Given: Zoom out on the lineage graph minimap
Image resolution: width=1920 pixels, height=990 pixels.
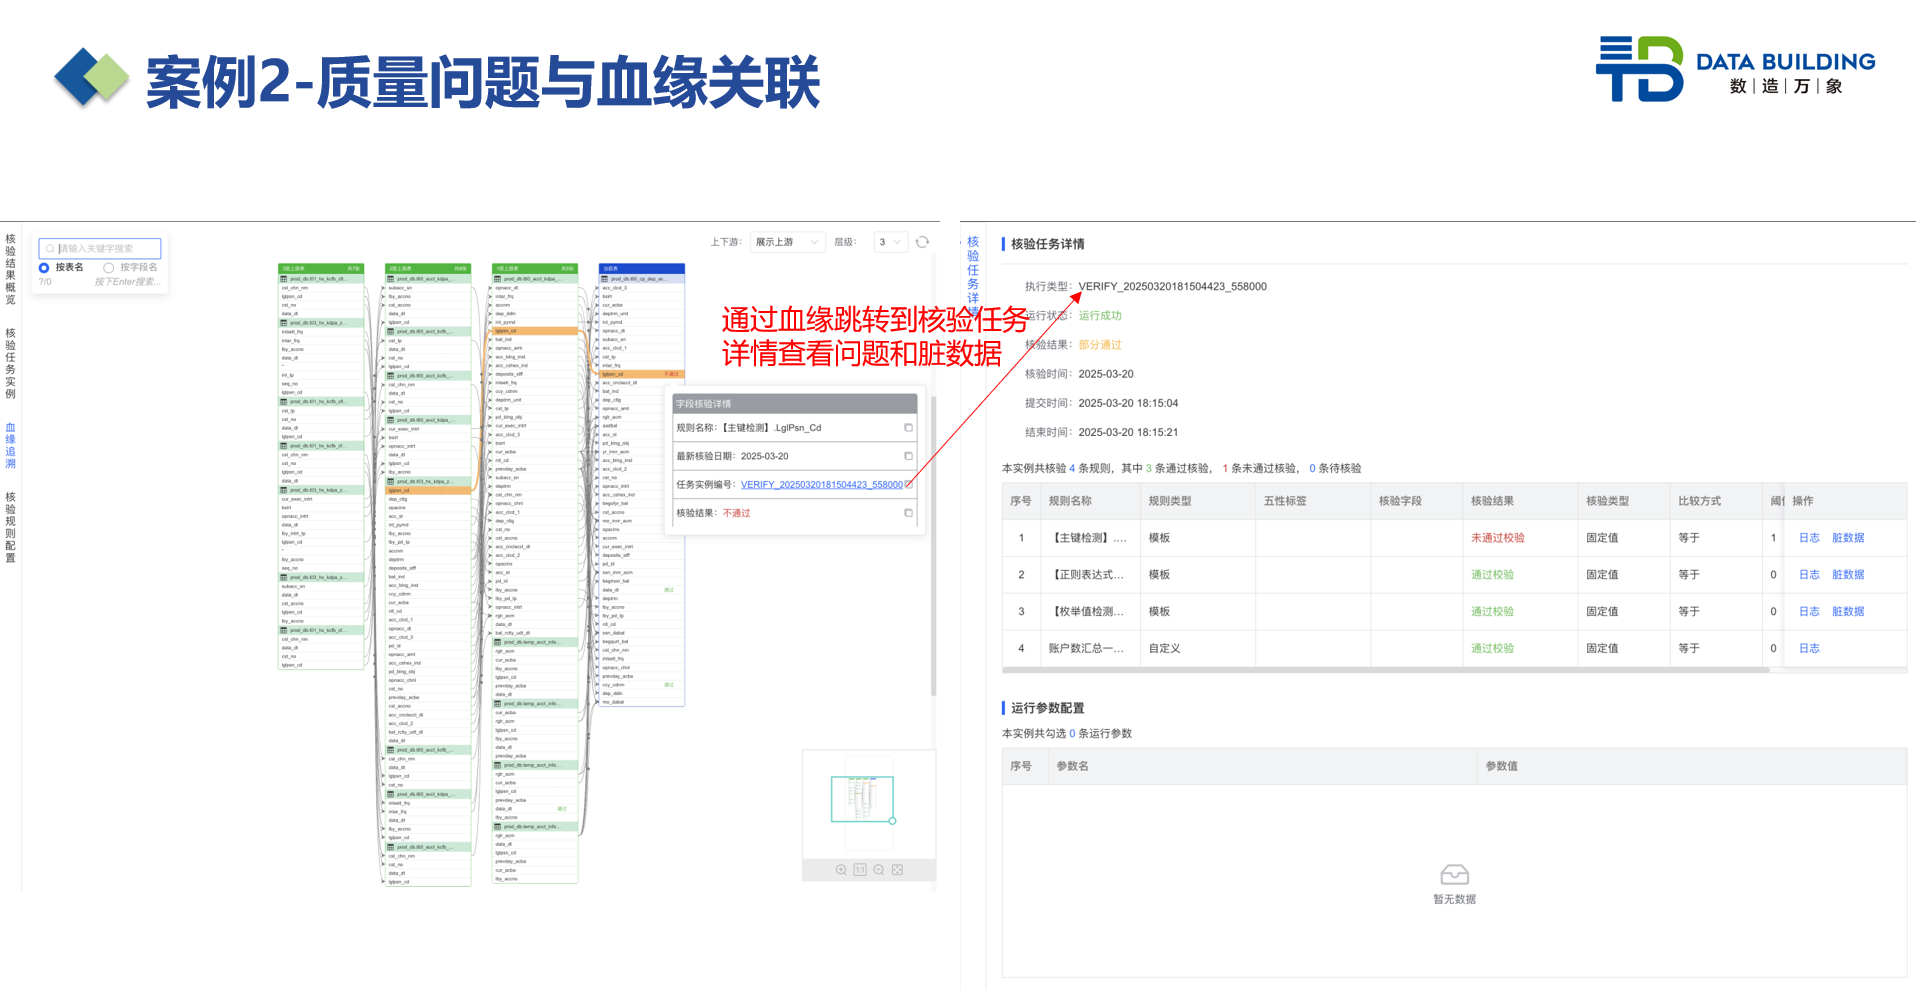Looking at the screenshot, I should tap(878, 870).
